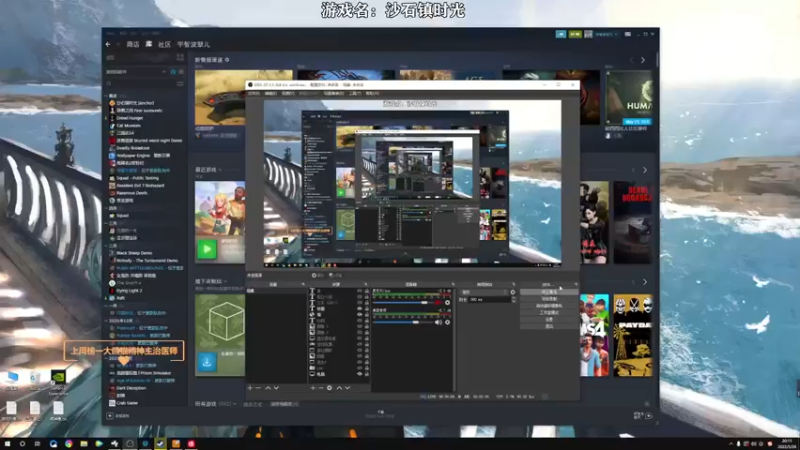800x450 pixels.
Task: Remove selected scene with minus icon in OBS
Action: click(x=258, y=388)
